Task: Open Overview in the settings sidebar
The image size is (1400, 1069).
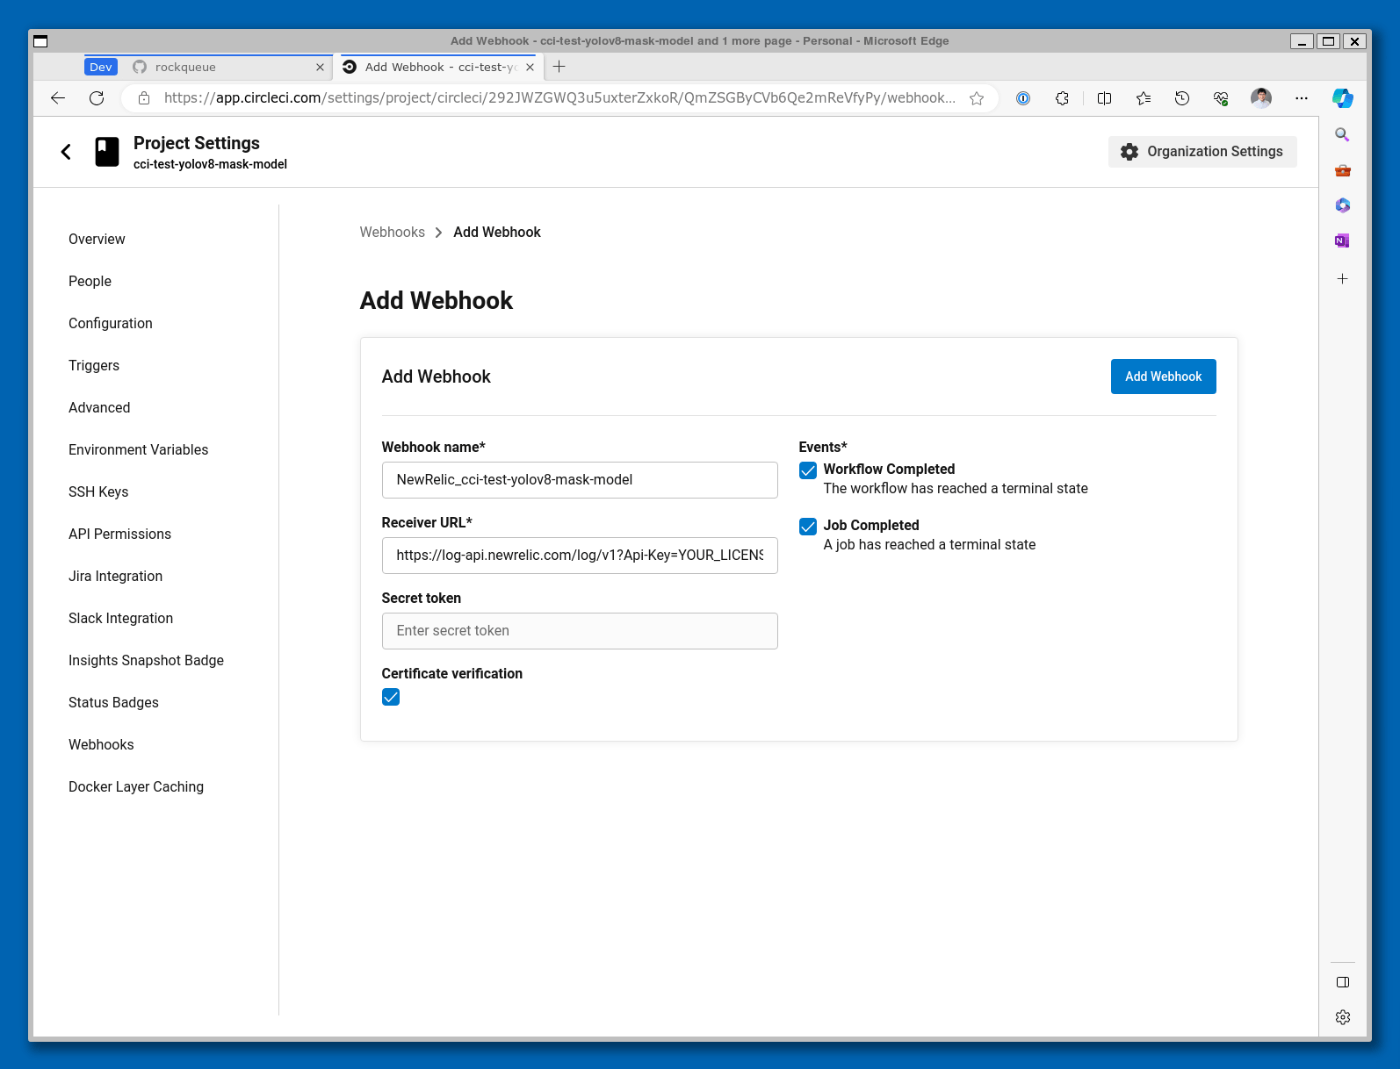Action: [97, 239]
